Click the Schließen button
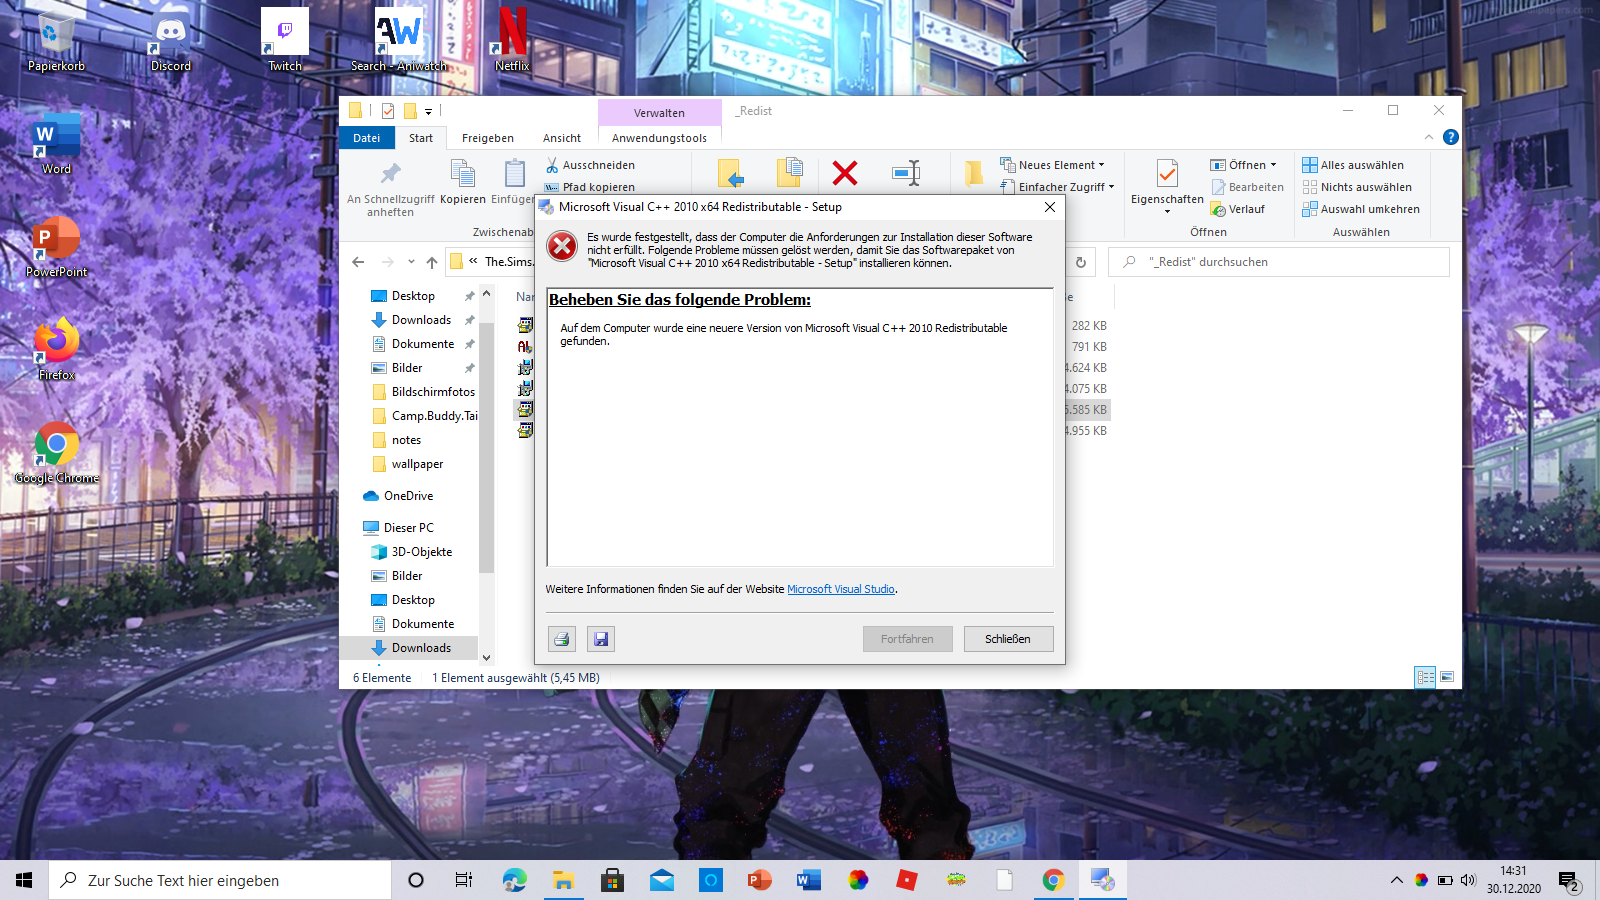Screen dimensions: 1600x900 [x=1008, y=639]
